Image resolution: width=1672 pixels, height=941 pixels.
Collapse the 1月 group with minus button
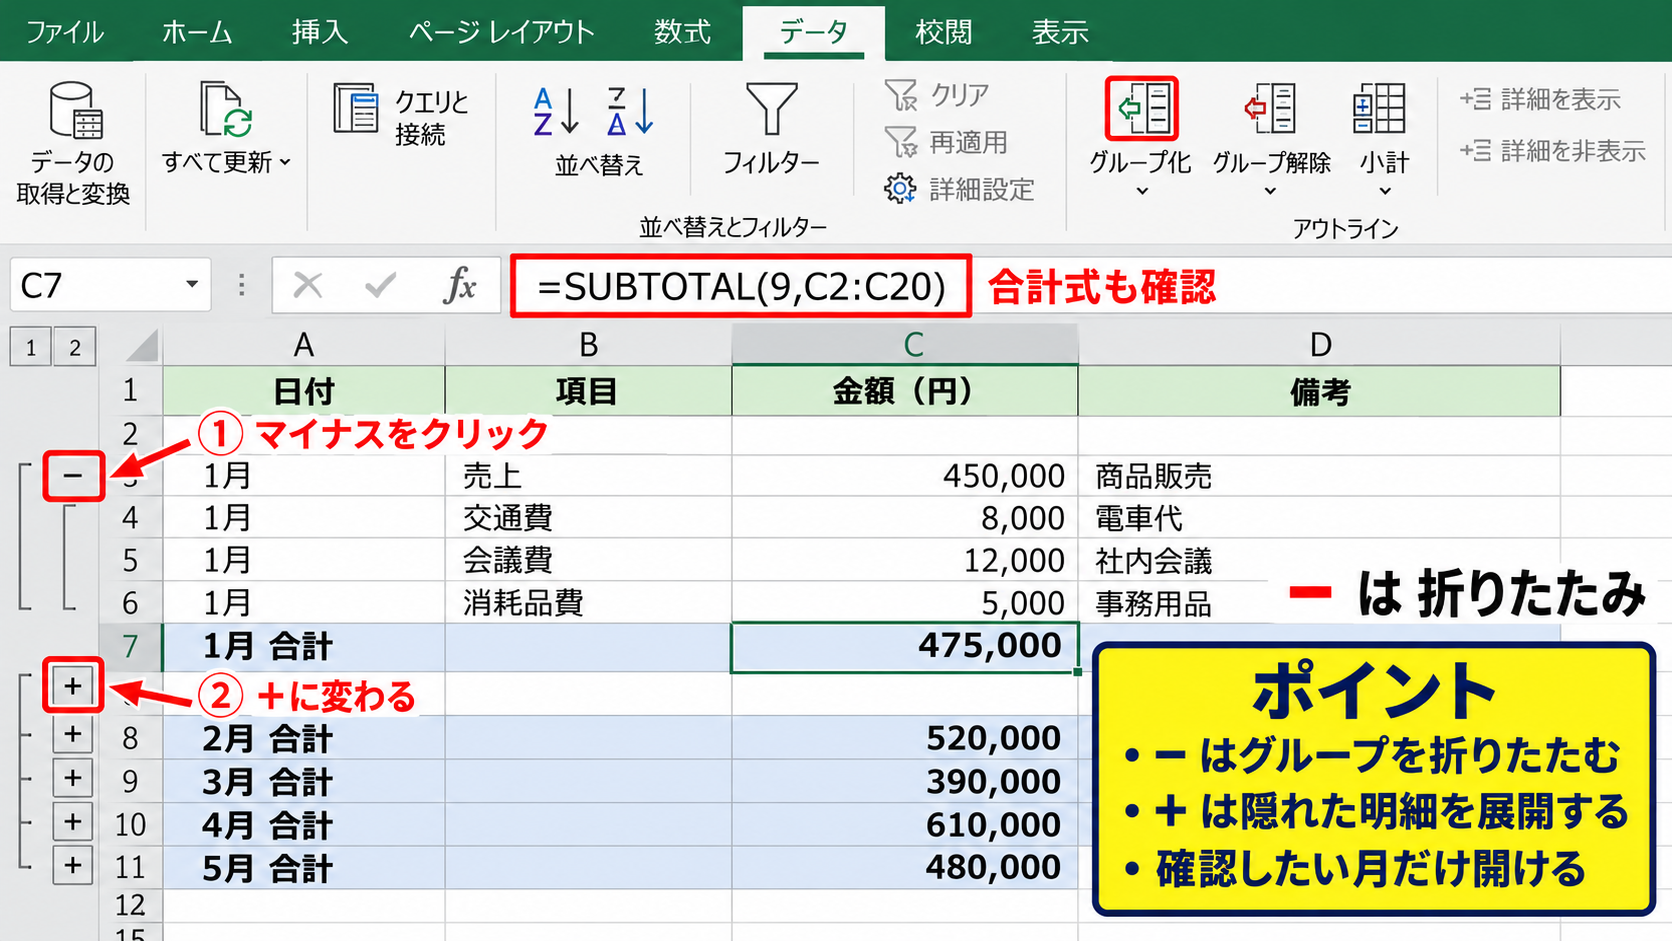(x=73, y=475)
